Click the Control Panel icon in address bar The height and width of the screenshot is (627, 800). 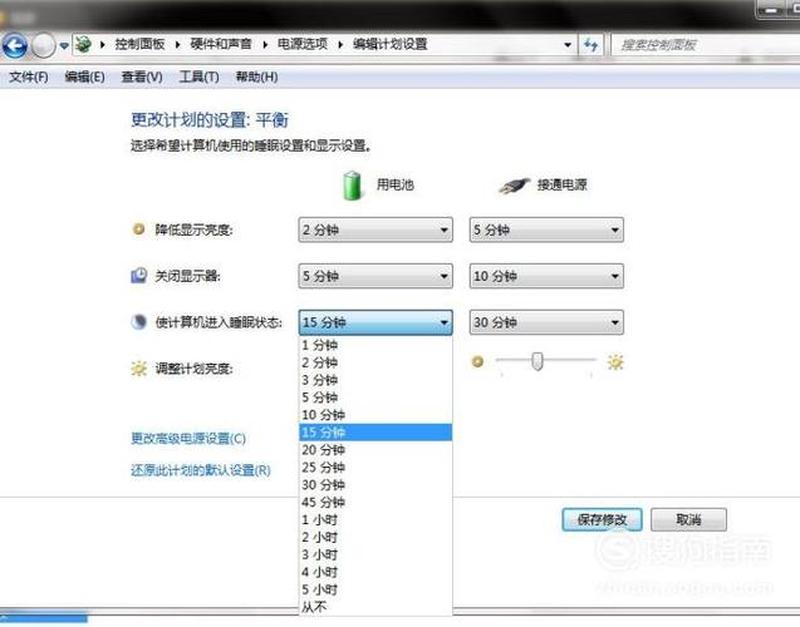[x=84, y=45]
